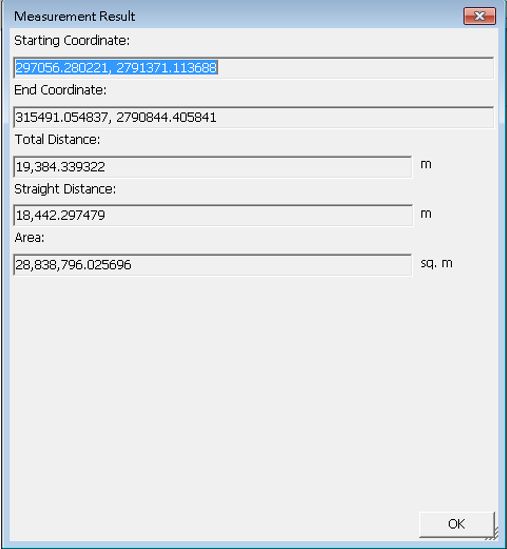
Task: Click the "sq. m" unit beside Area
Action: pyautogui.click(x=437, y=263)
